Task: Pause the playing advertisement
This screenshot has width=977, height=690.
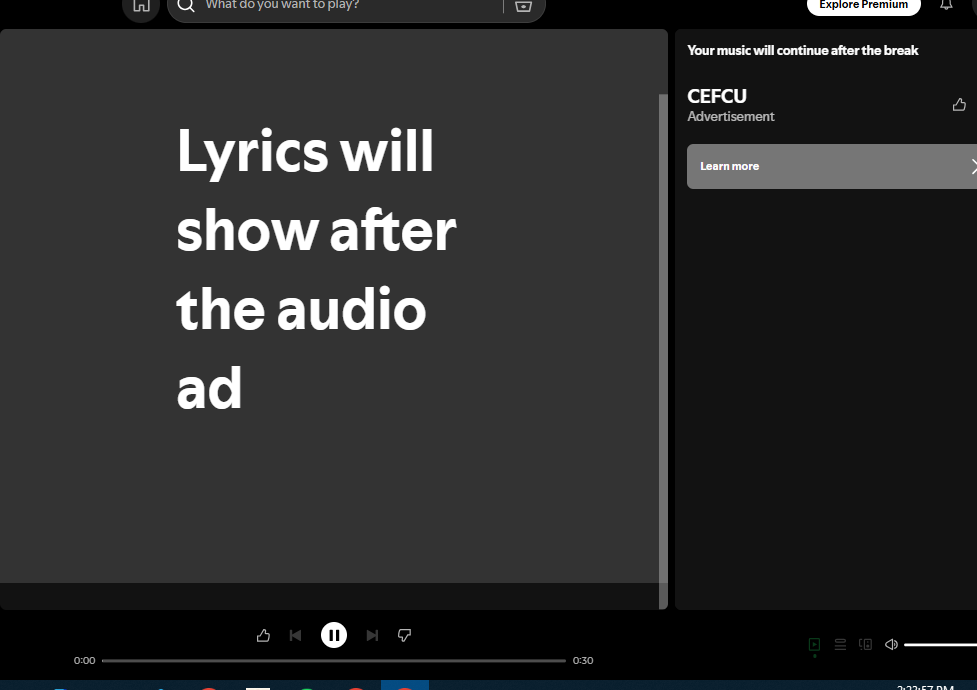Action: (x=333, y=635)
